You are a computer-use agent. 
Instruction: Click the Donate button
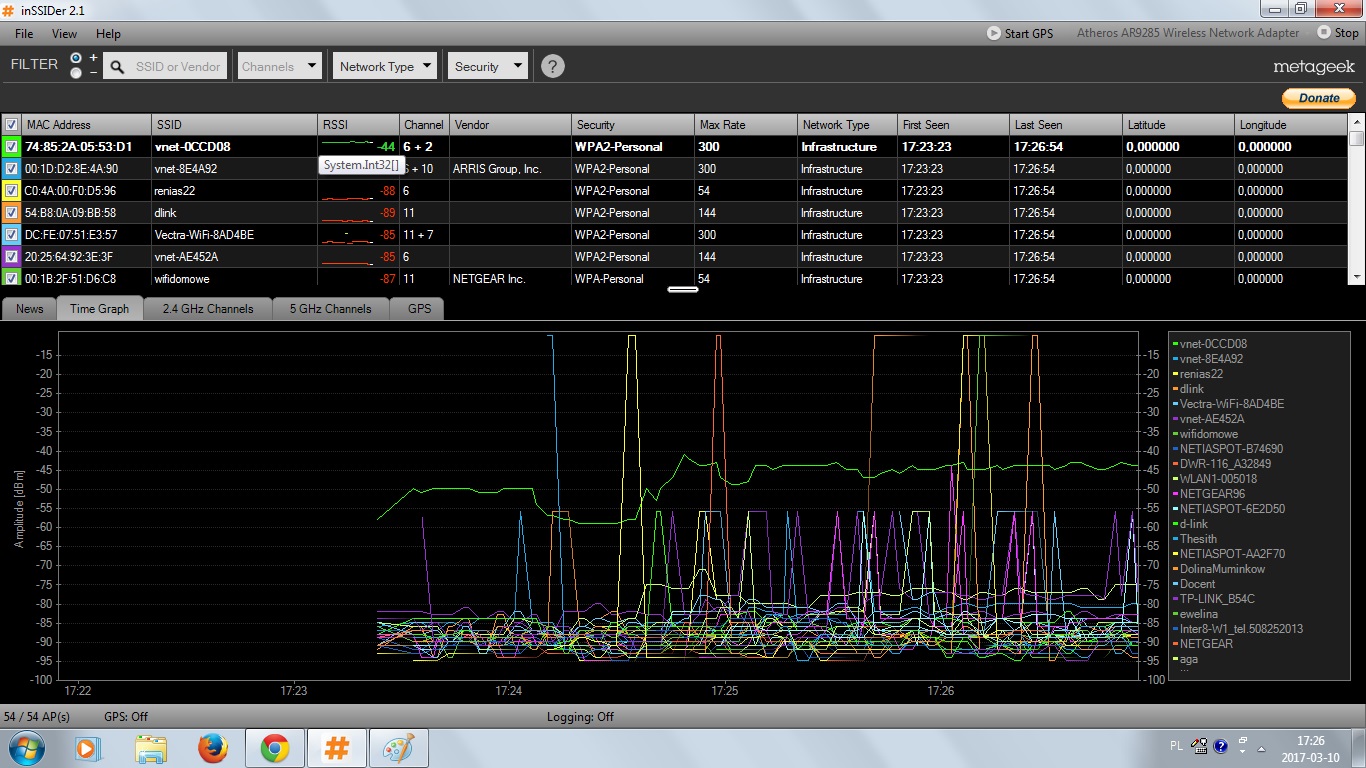coord(1319,98)
